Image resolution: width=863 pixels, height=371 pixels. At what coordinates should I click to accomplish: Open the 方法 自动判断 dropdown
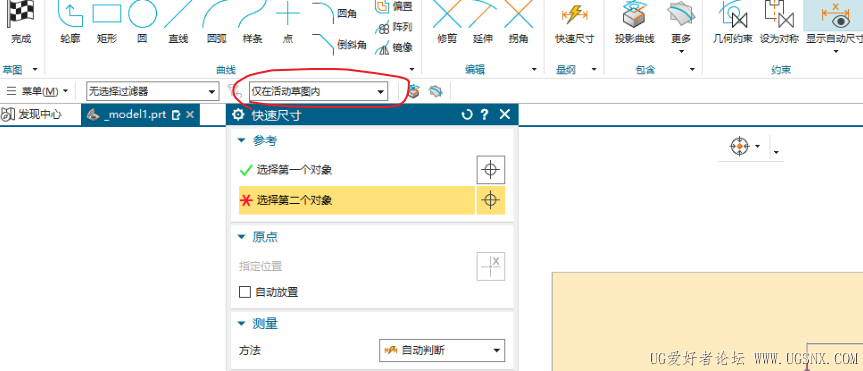(442, 350)
